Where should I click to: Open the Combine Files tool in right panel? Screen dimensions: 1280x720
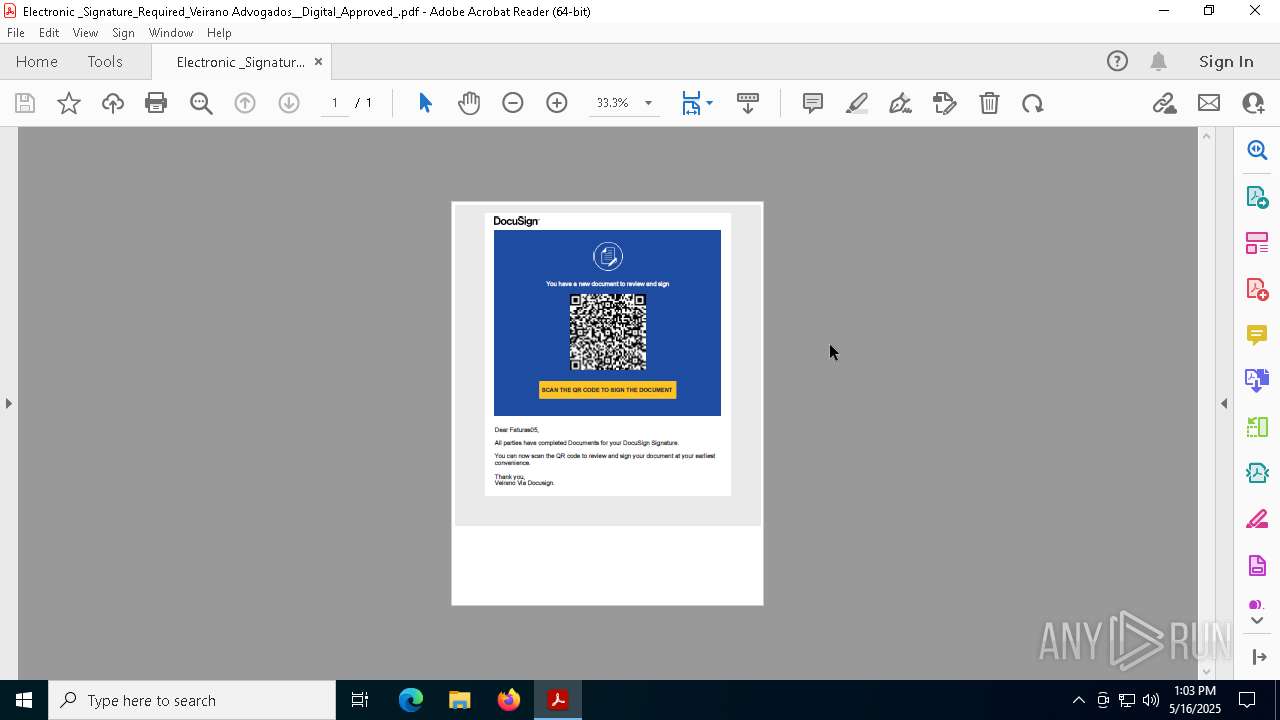point(1257,381)
